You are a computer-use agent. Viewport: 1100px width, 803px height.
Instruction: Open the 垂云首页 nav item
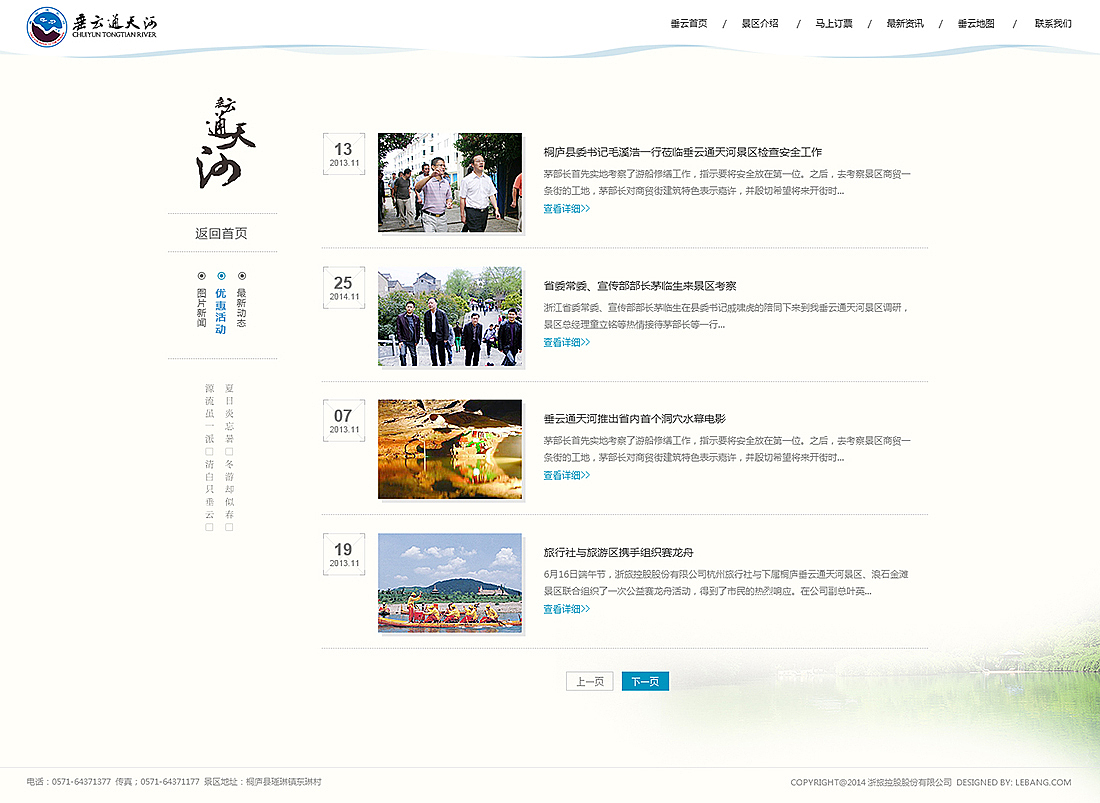coord(688,24)
